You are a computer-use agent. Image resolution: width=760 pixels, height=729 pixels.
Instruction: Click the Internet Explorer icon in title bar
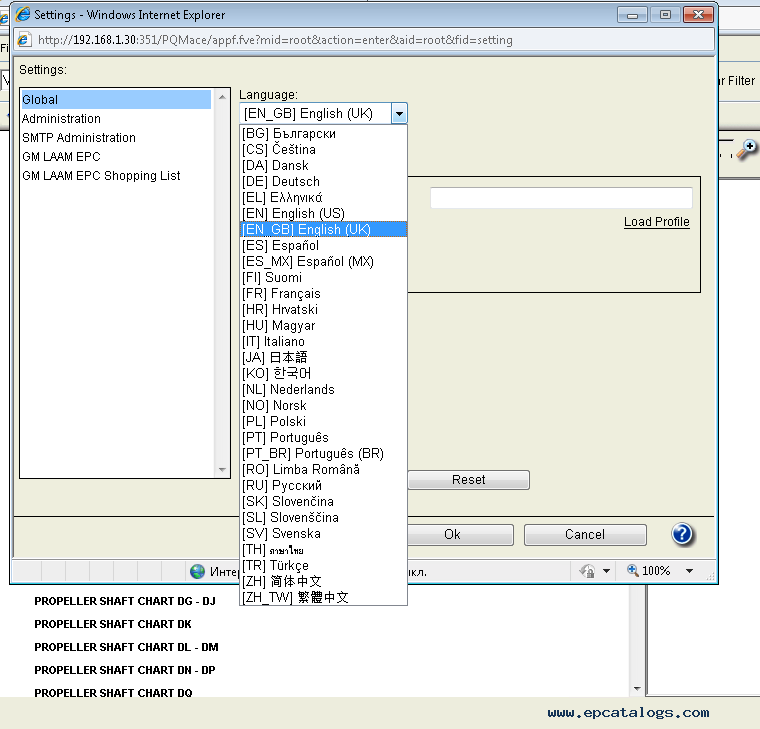[24, 15]
